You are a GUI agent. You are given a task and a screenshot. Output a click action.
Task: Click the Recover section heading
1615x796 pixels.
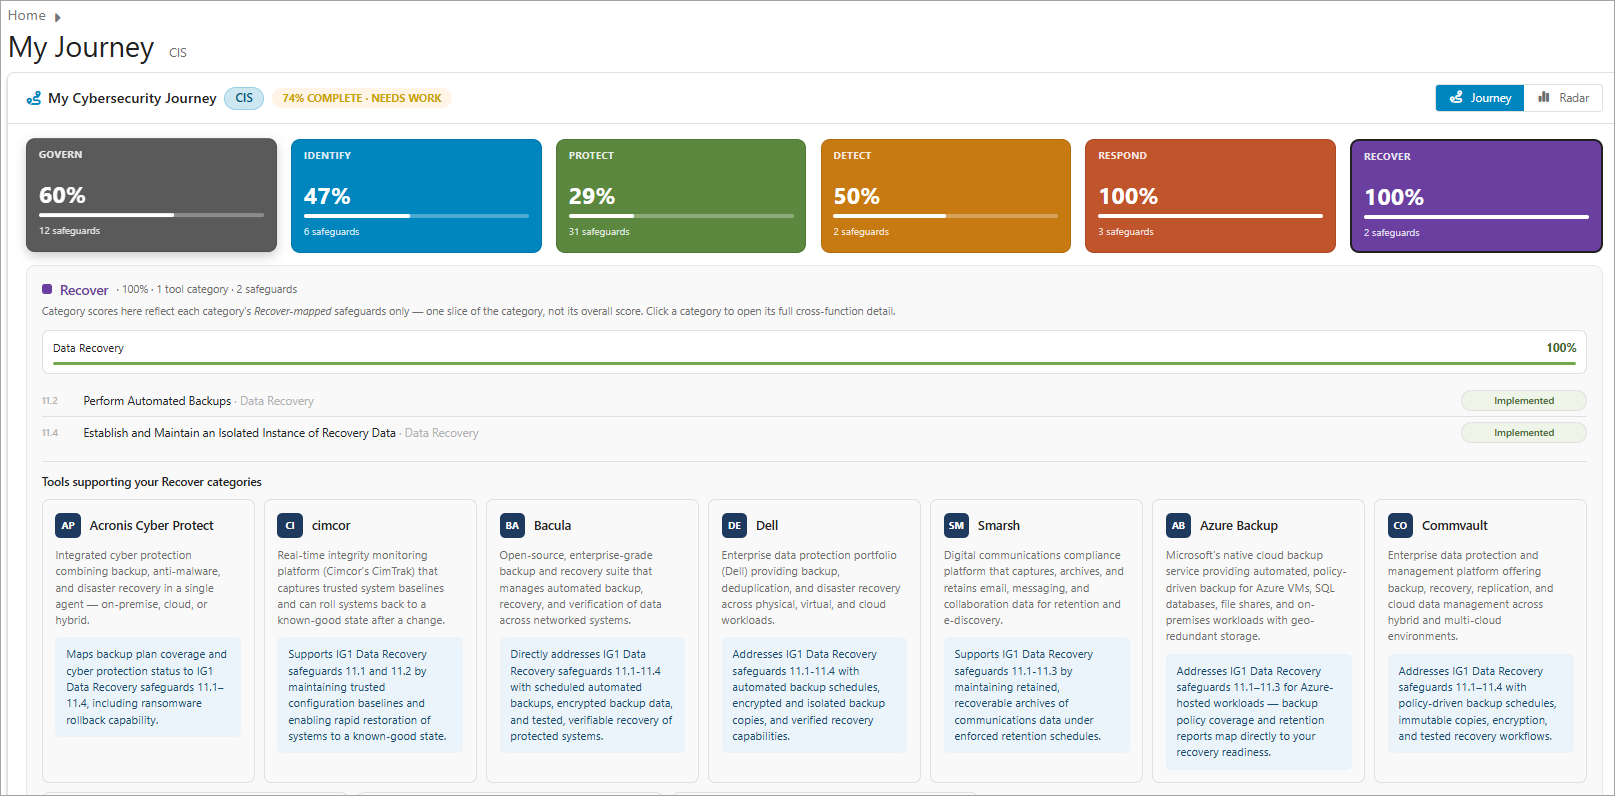(84, 290)
